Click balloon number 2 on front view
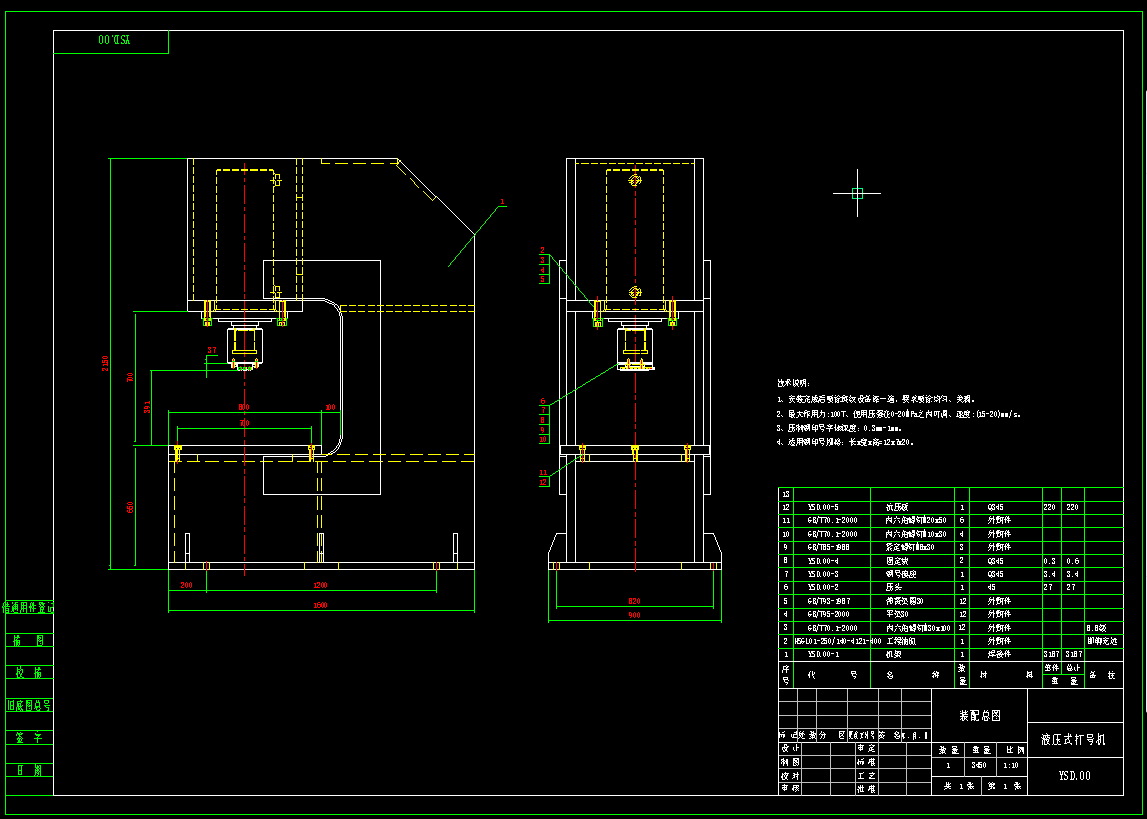 (543, 250)
